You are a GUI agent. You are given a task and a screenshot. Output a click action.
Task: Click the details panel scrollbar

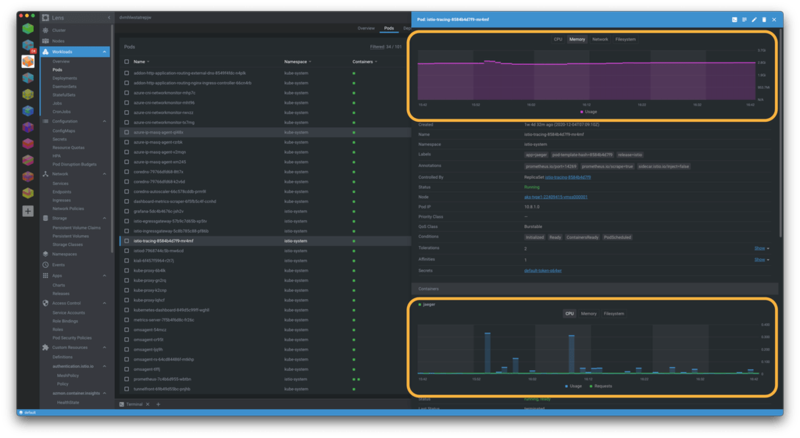click(x=781, y=133)
